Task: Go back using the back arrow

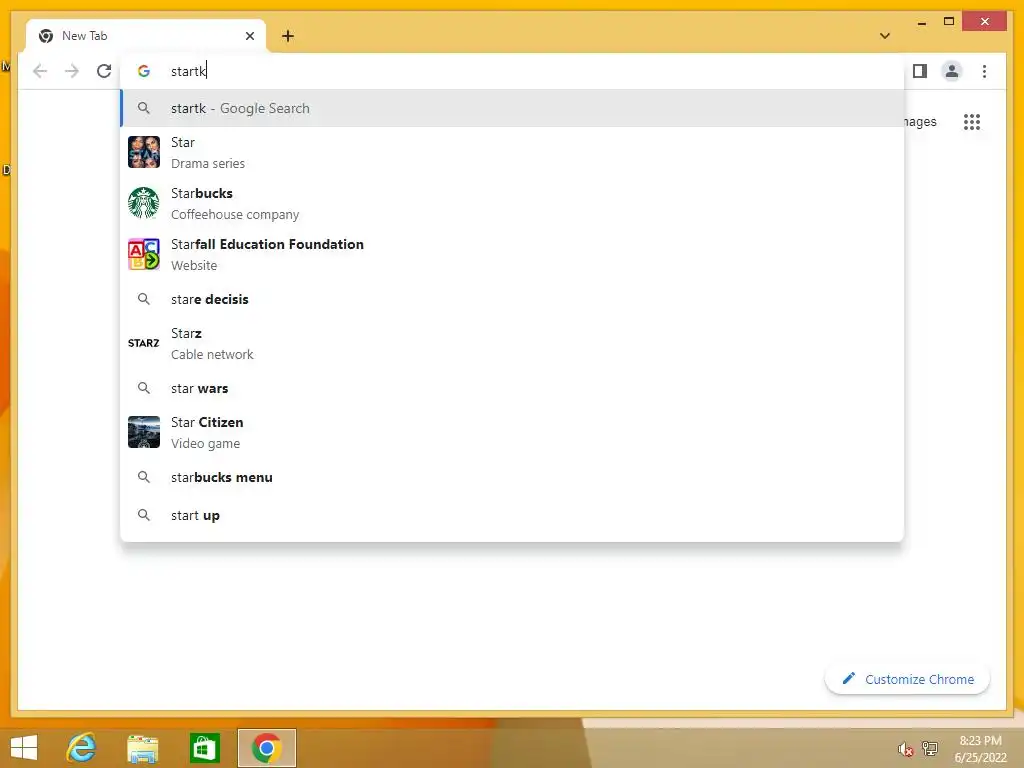Action: 40,71
